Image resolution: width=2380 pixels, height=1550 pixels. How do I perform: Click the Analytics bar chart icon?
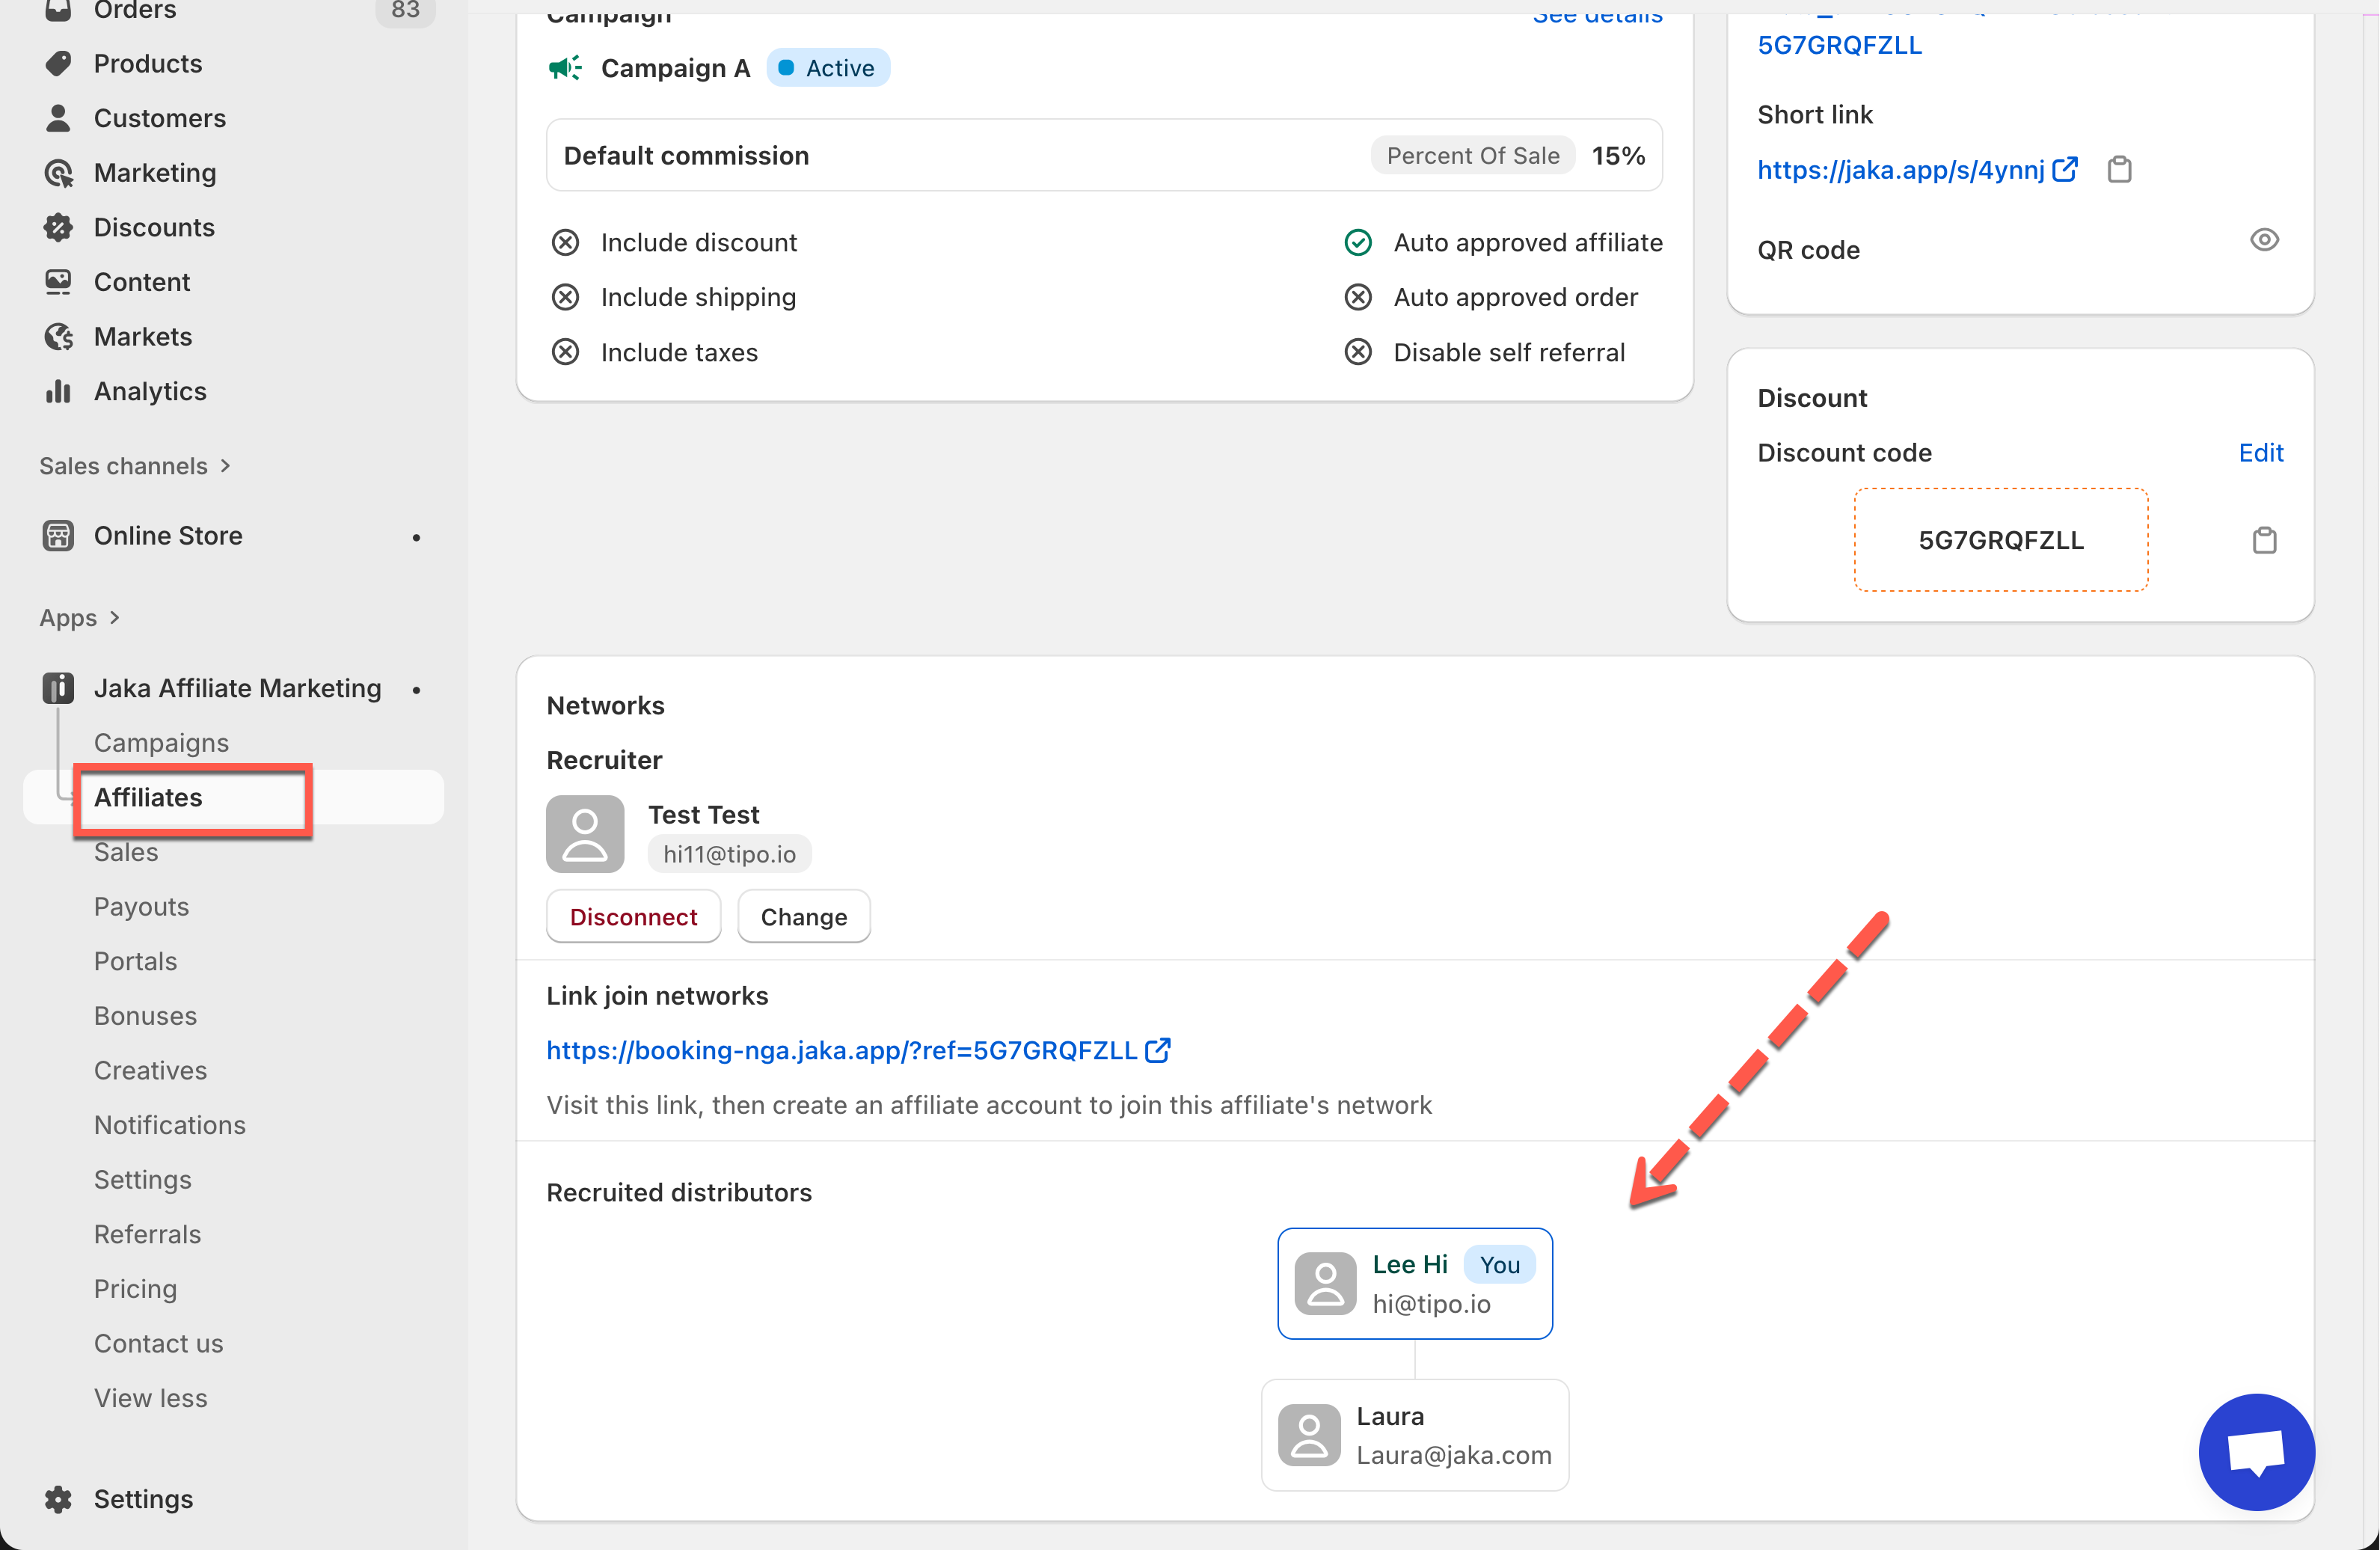pos(58,391)
